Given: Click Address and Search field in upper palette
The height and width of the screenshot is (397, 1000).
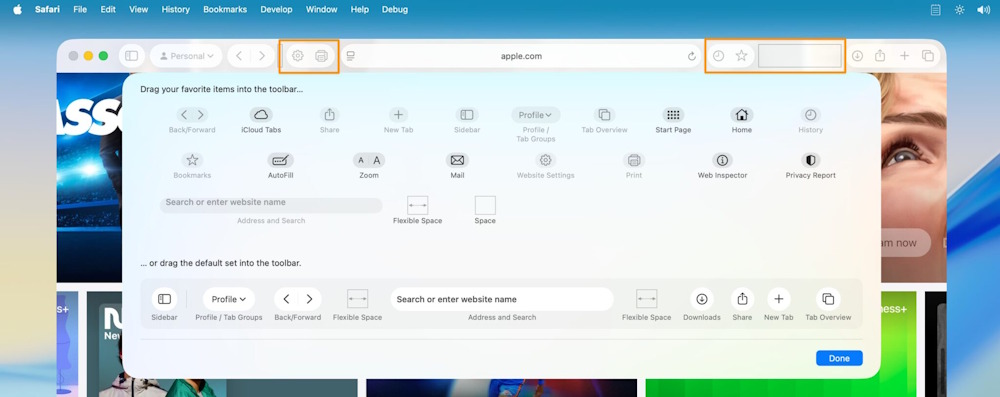Looking at the screenshot, I should click(x=271, y=206).
